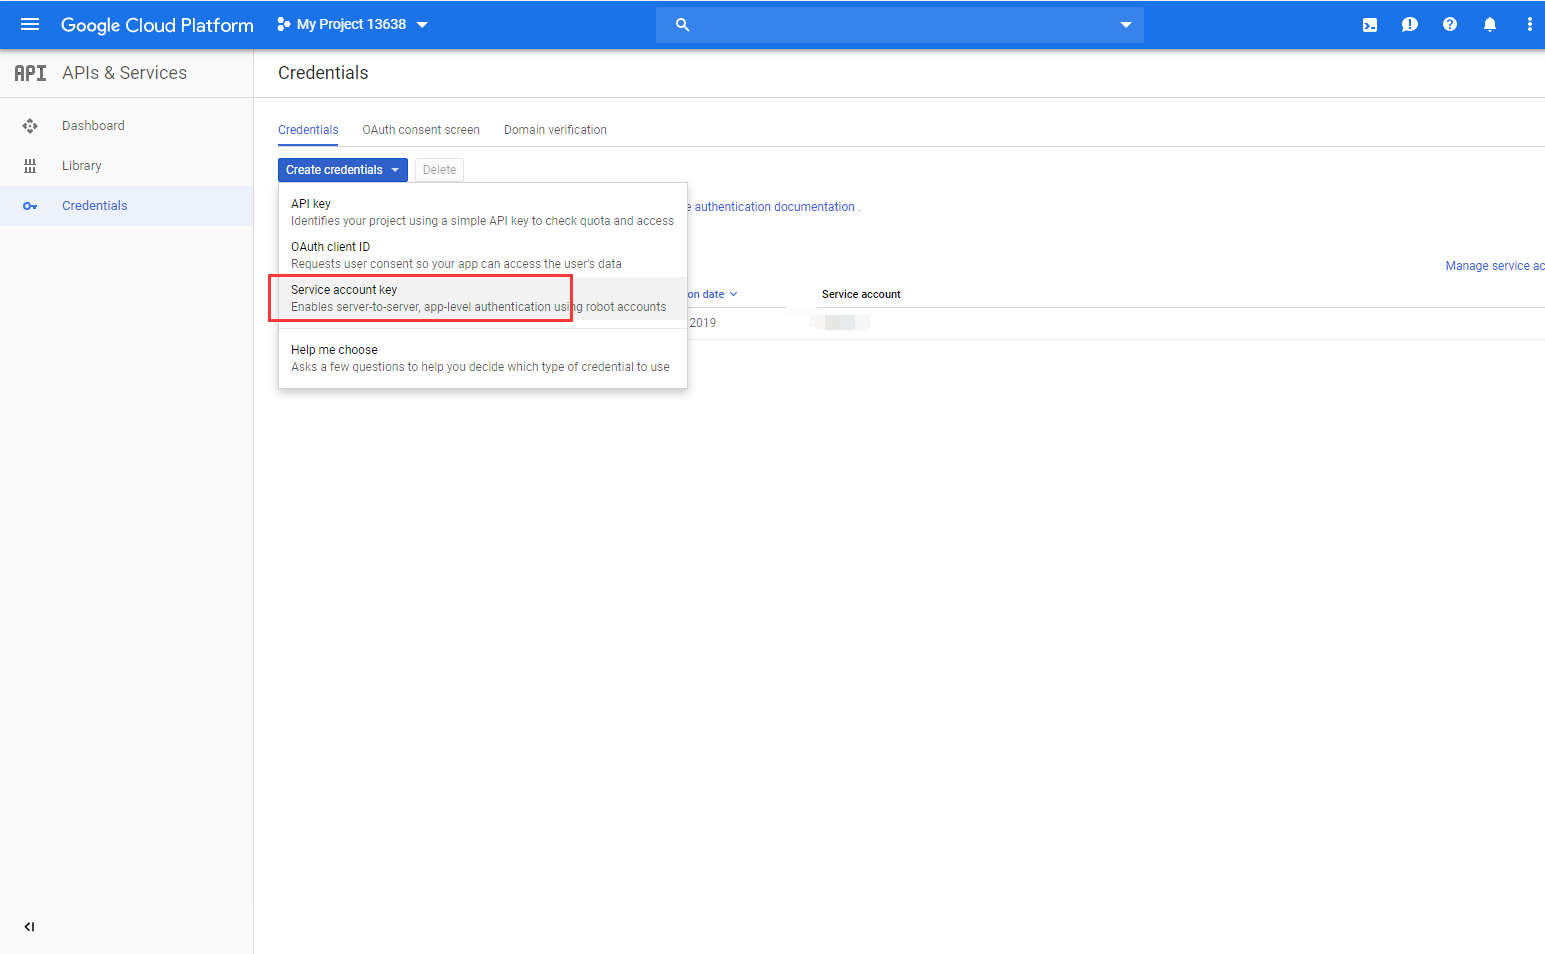Click the API logo icon in sidebar
This screenshot has width=1545, height=954.
[30, 73]
